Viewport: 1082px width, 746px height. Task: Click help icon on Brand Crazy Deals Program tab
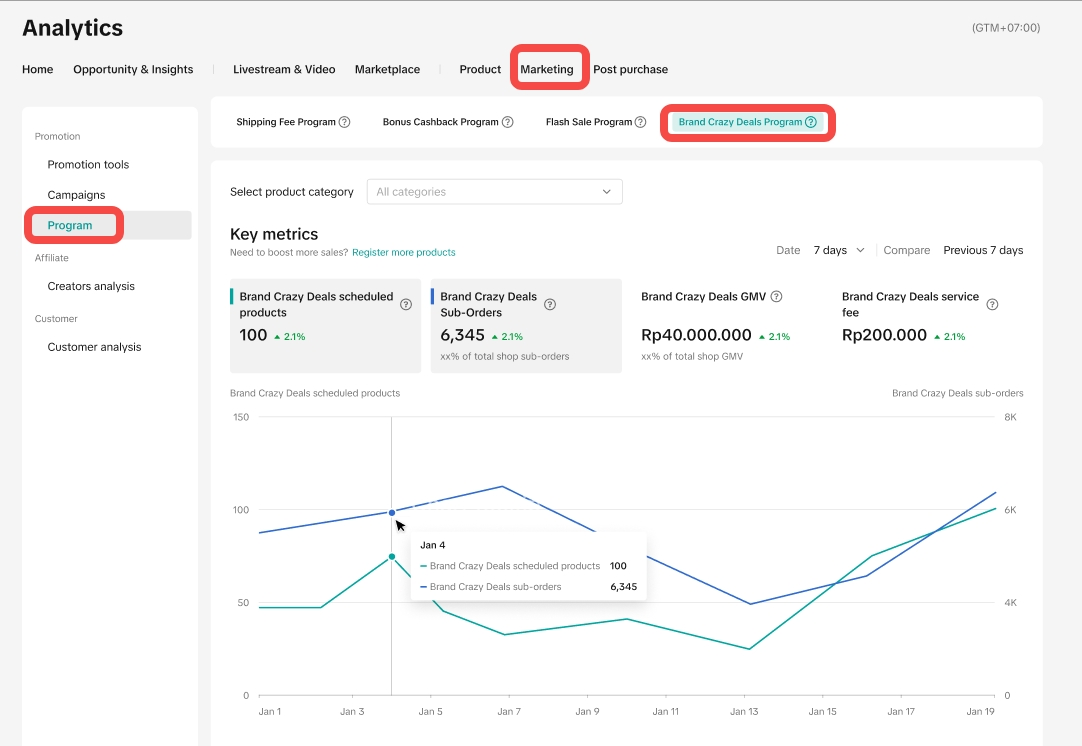tap(811, 122)
